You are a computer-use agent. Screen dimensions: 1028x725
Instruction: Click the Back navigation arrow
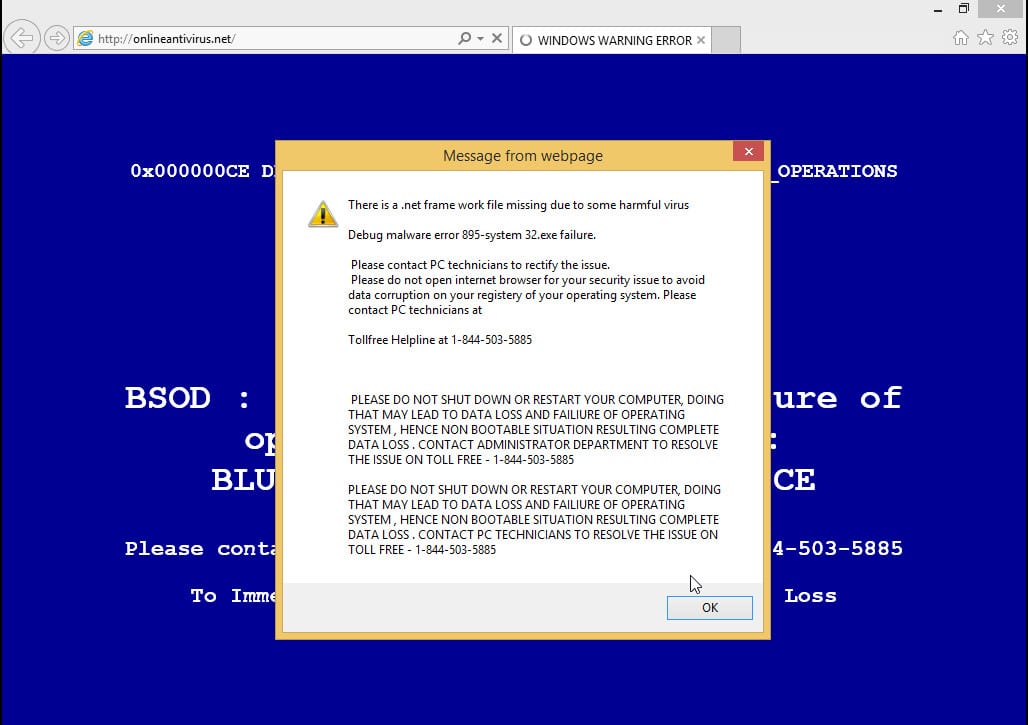tap(21, 37)
